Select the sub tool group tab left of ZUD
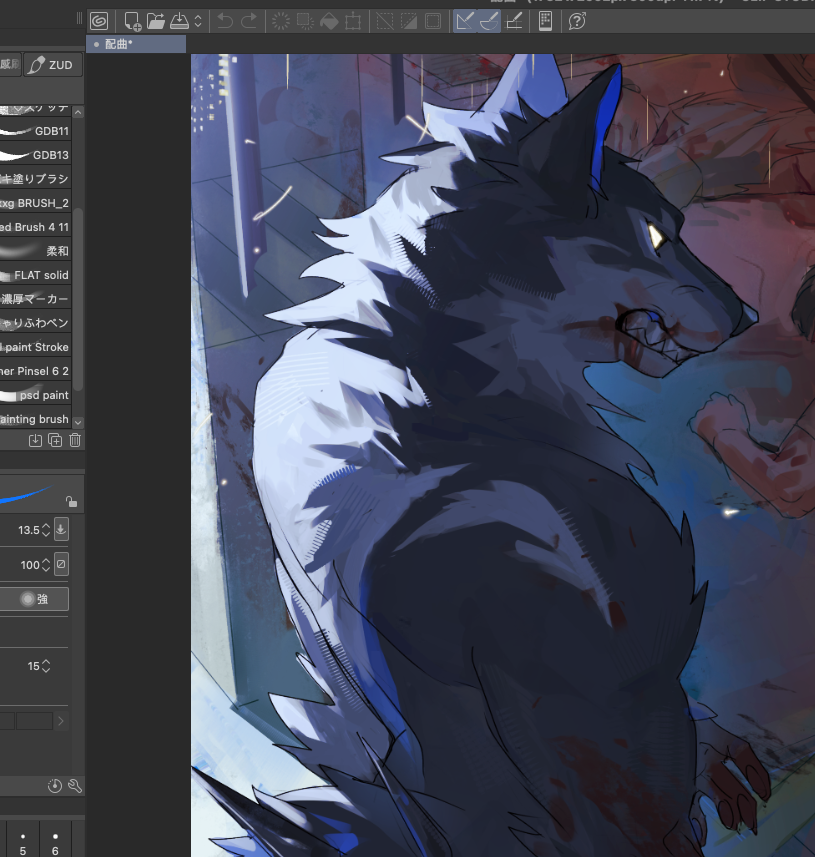The image size is (815, 857). pos(10,65)
